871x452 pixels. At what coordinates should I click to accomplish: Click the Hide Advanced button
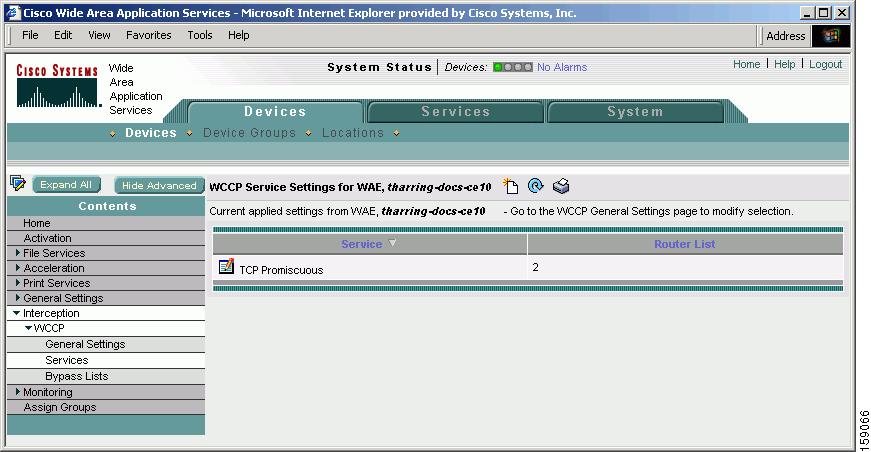159,185
